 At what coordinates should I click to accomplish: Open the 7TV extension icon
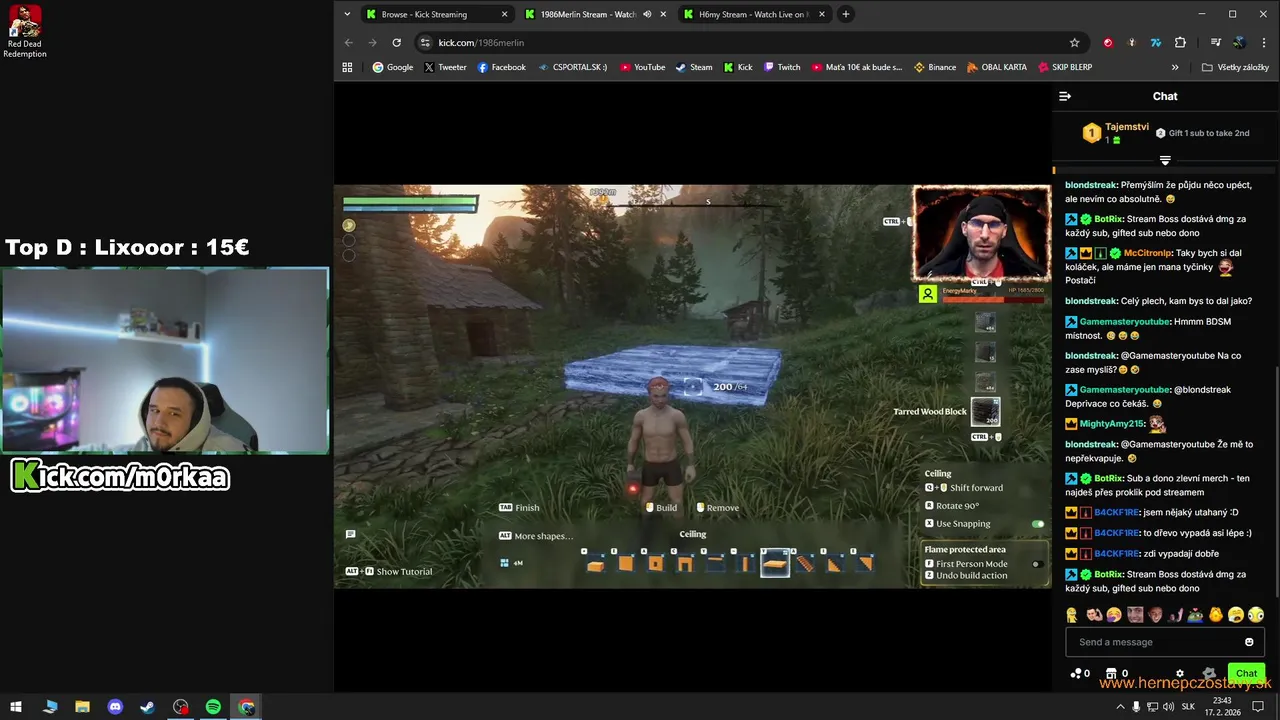tap(1156, 43)
